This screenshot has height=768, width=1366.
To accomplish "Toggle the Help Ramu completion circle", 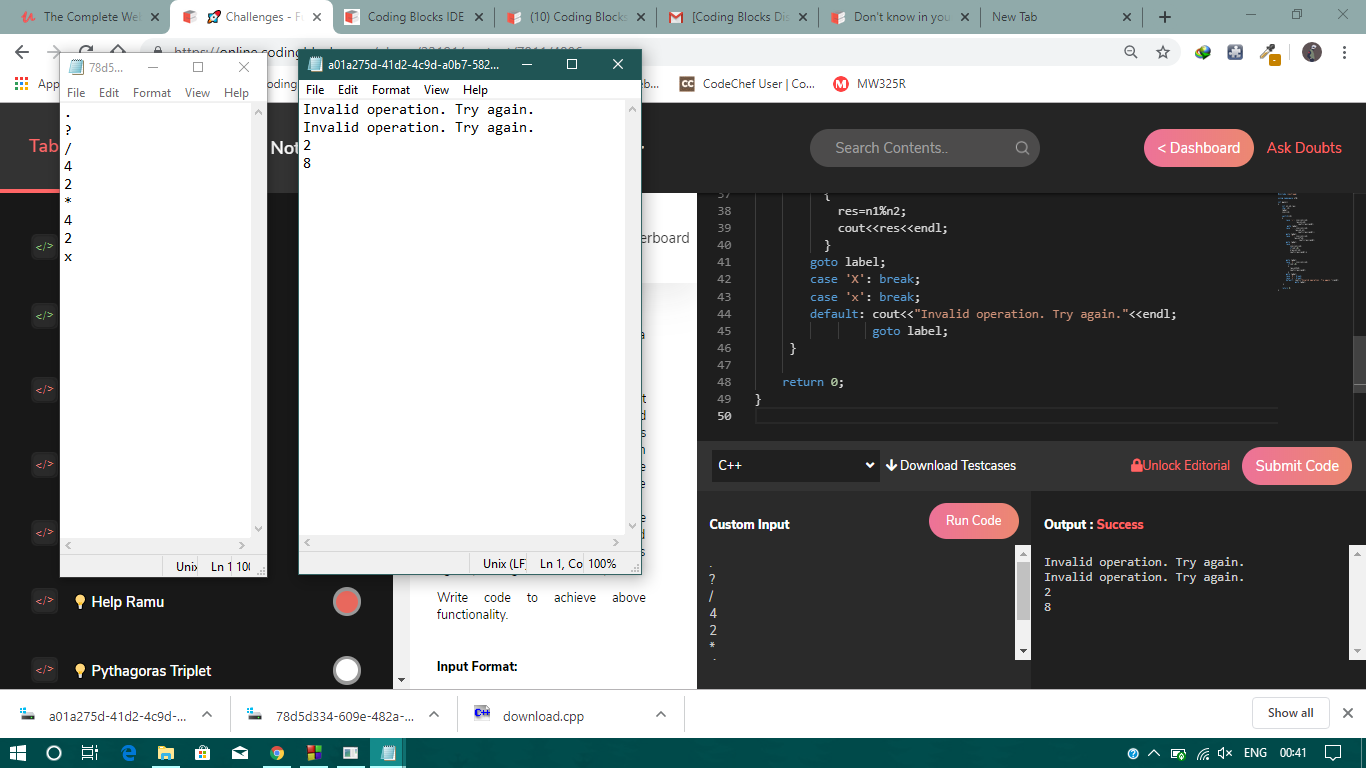I will 346,602.
